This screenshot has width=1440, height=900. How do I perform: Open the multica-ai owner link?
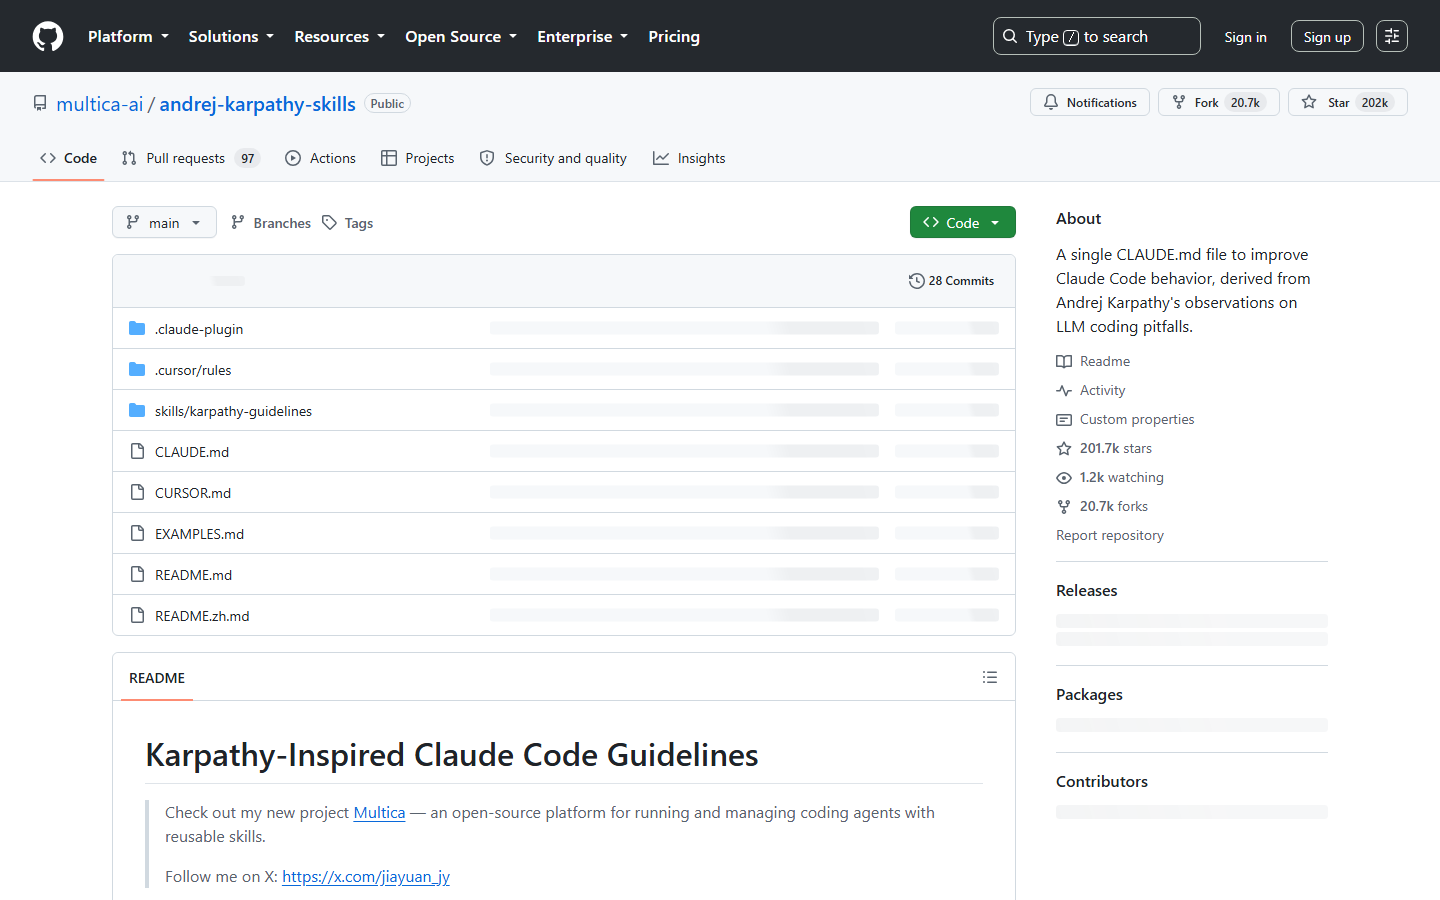coord(100,104)
